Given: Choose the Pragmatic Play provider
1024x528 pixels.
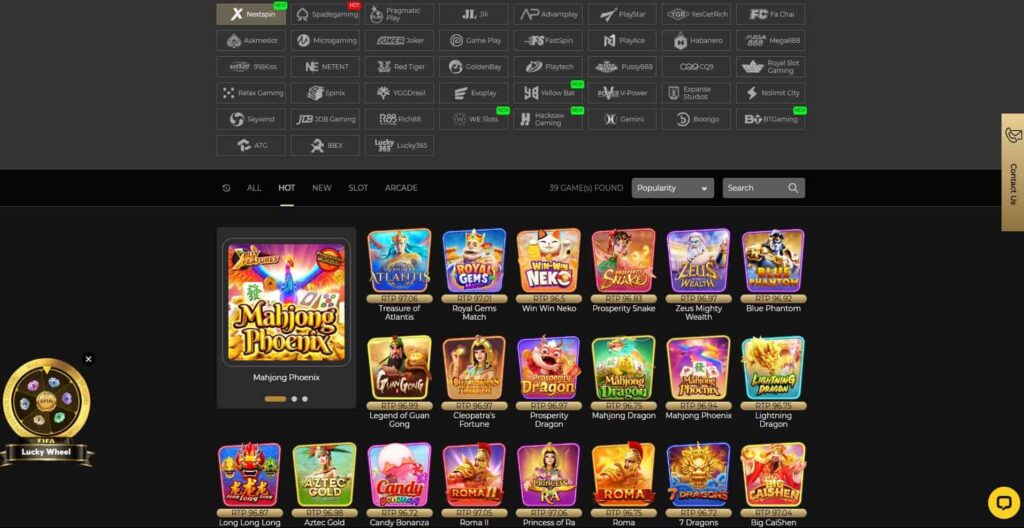Looking at the screenshot, I should [399, 14].
